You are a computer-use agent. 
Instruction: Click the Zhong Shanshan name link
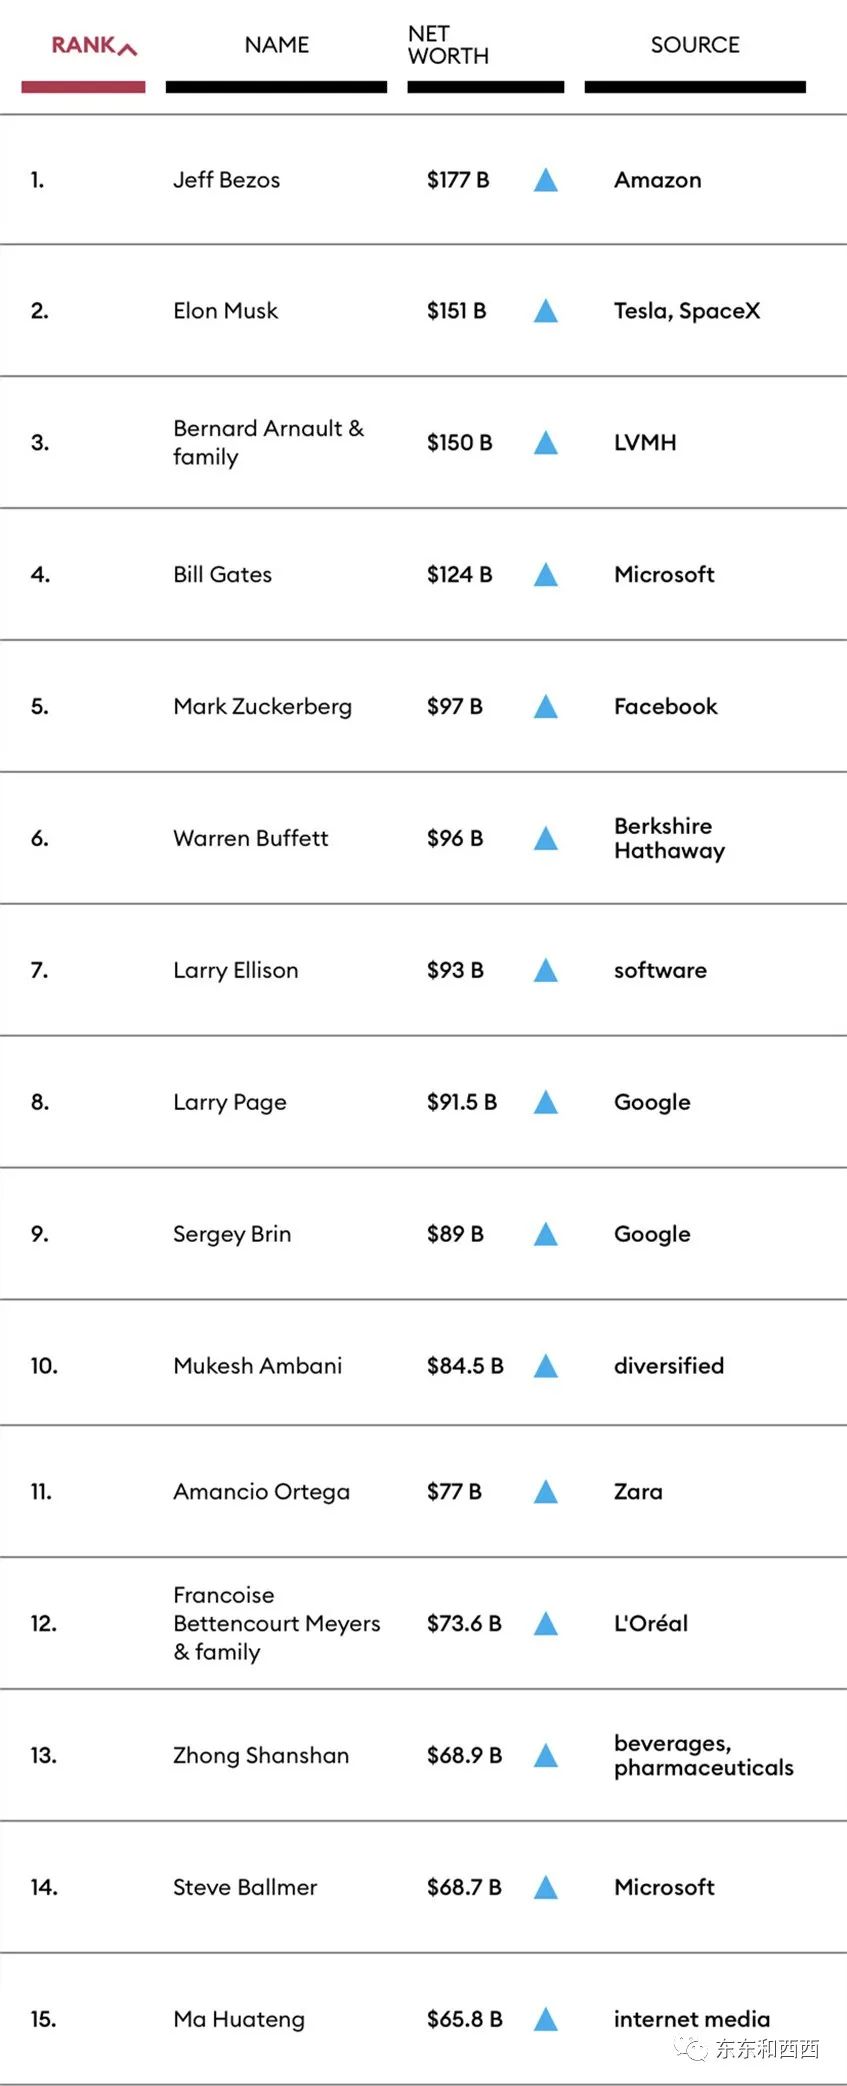tap(261, 1756)
